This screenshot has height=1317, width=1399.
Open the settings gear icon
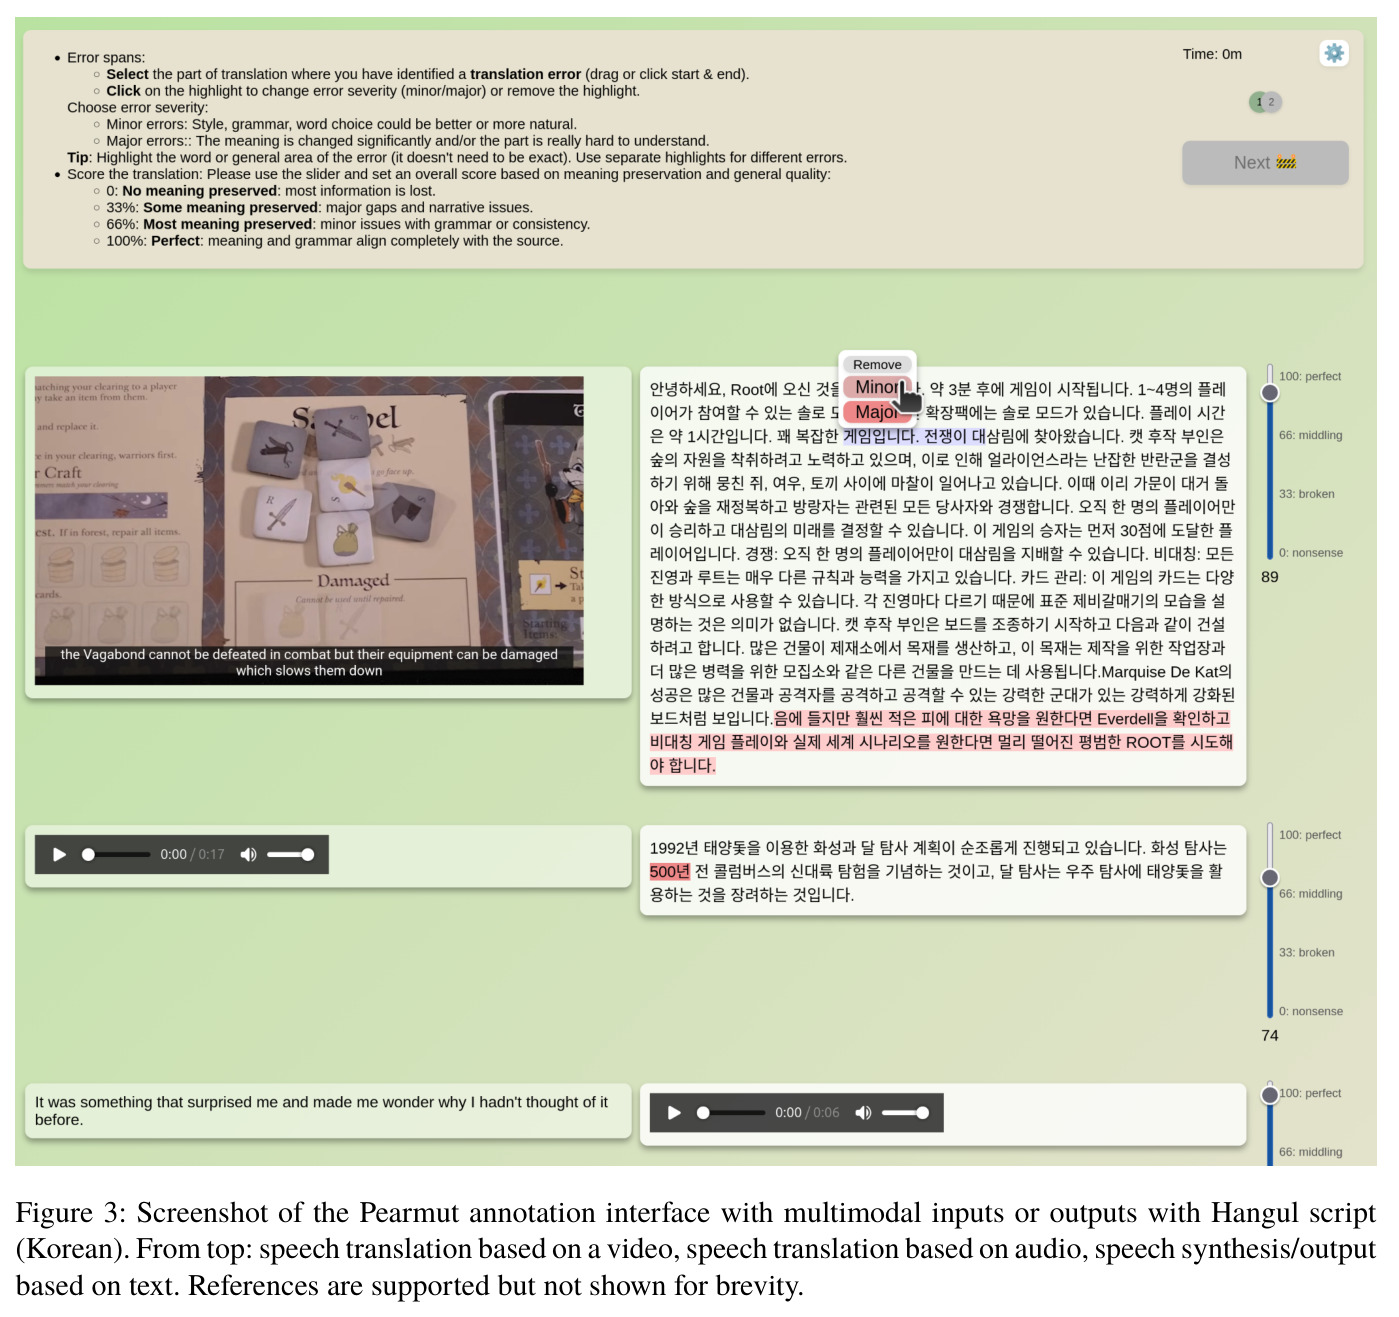click(x=1334, y=53)
